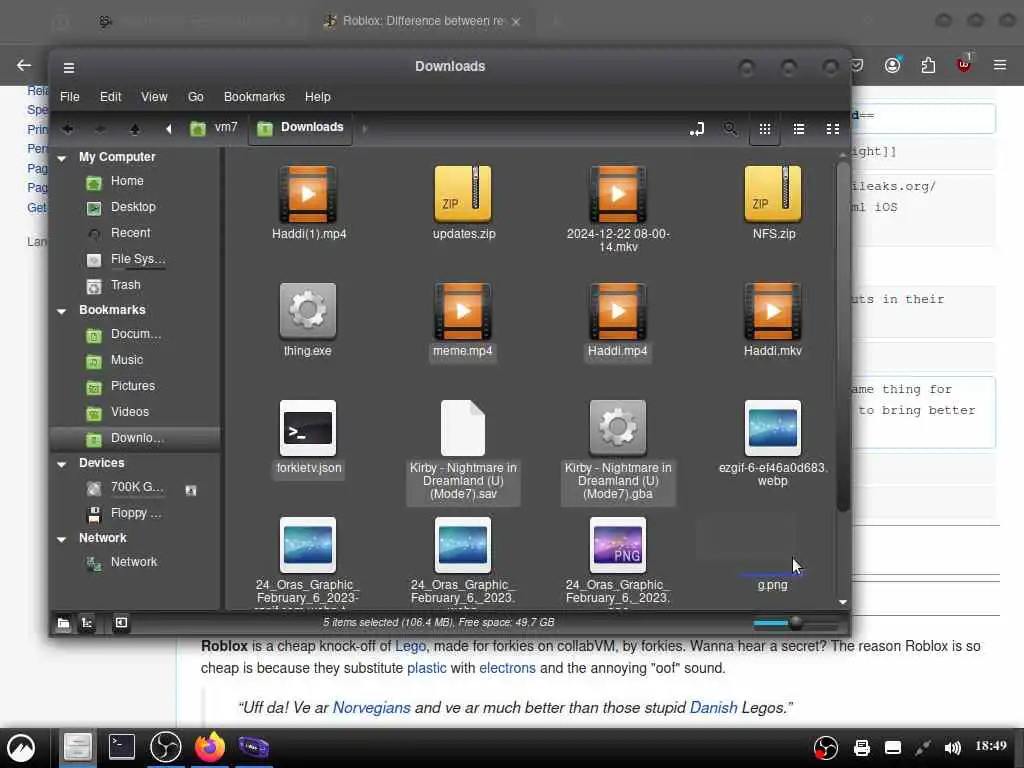Click the up directory arrow in toolbar
Screen dimensions: 1024x768
135,129
